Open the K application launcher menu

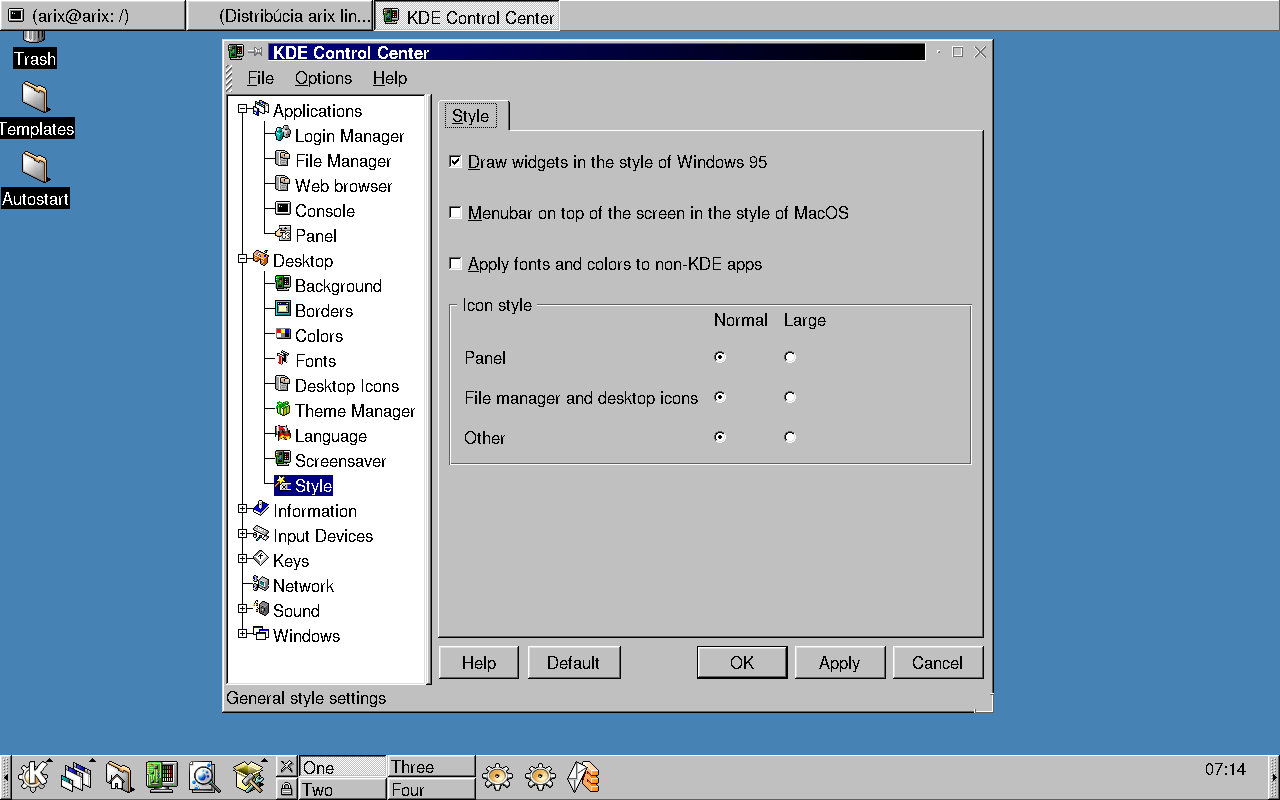[x=32, y=776]
